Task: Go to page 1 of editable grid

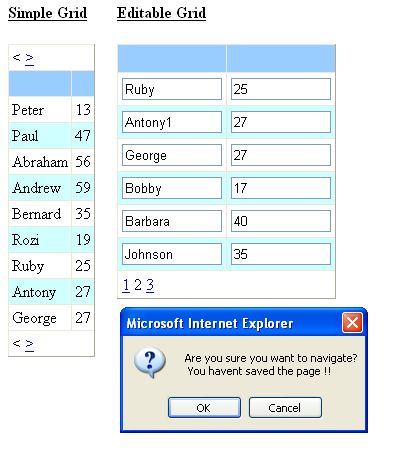Action: 126,285
